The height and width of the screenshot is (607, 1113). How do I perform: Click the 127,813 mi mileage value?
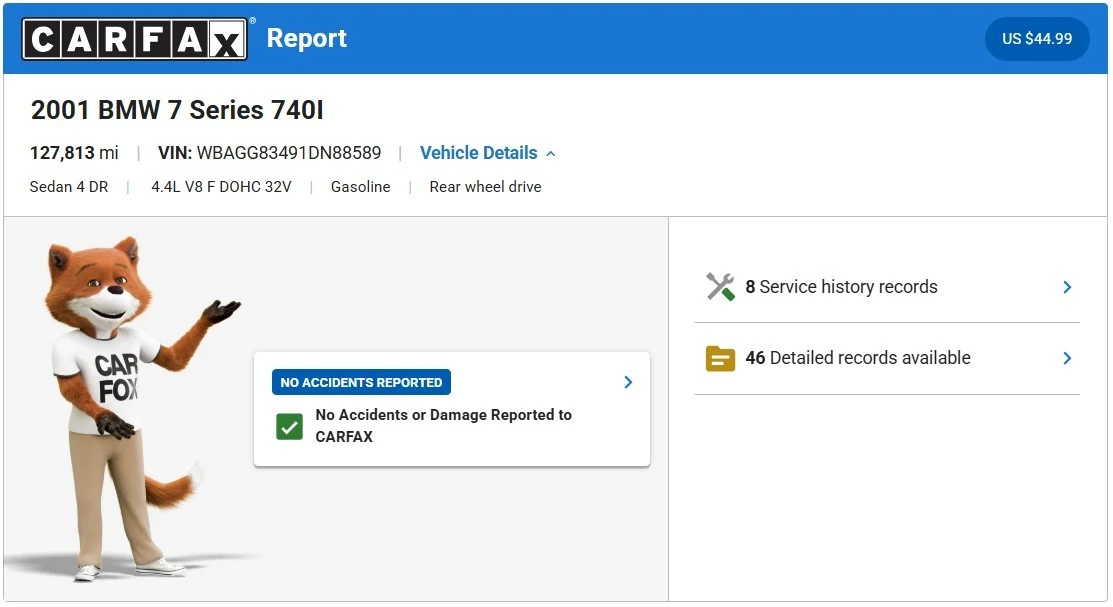coord(74,153)
